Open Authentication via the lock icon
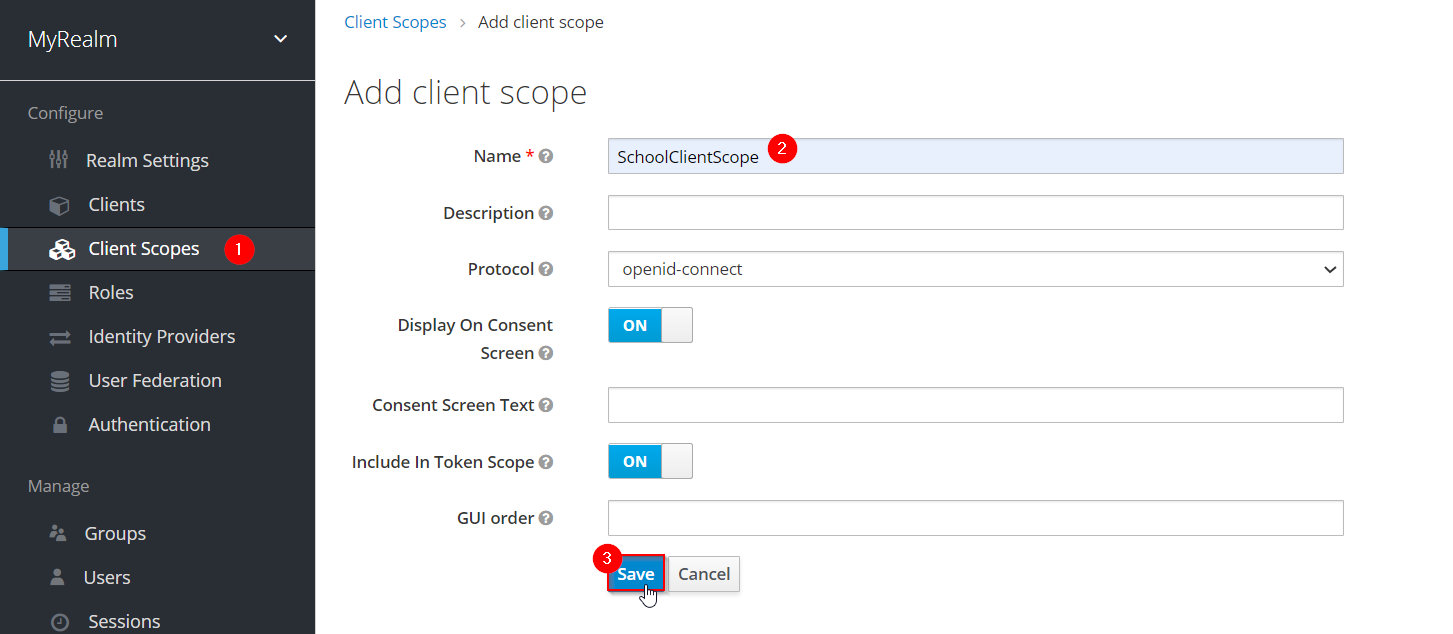Screen dimensions: 1453x634 [x=62, y=424]
